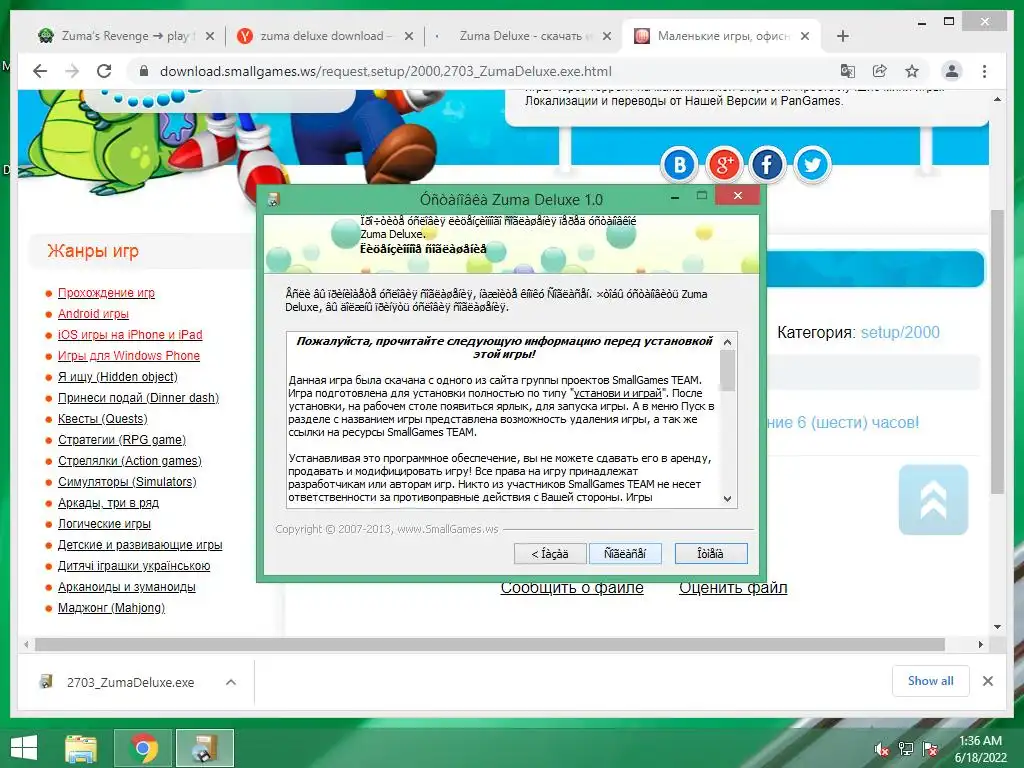The height and width of the screenshot is (768, 1024).
Task: Click the network tray icon
Action: 906,749
